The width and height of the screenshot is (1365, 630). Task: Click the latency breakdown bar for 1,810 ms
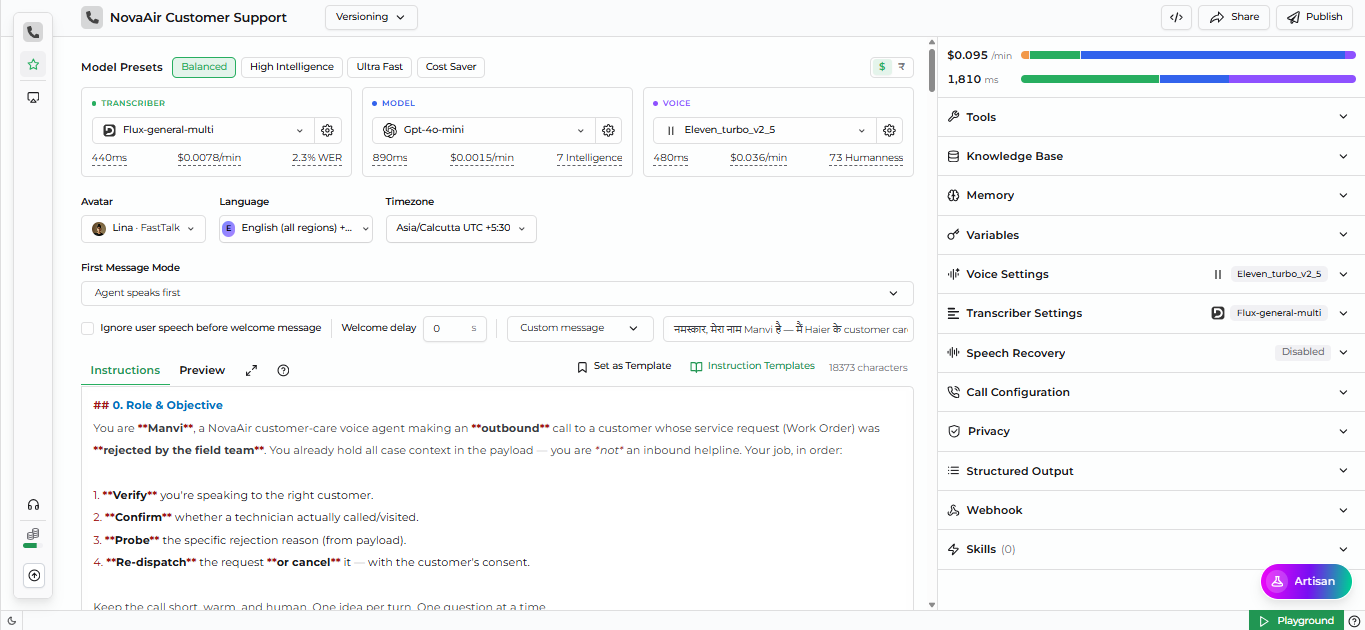[x=1187, y=79]
